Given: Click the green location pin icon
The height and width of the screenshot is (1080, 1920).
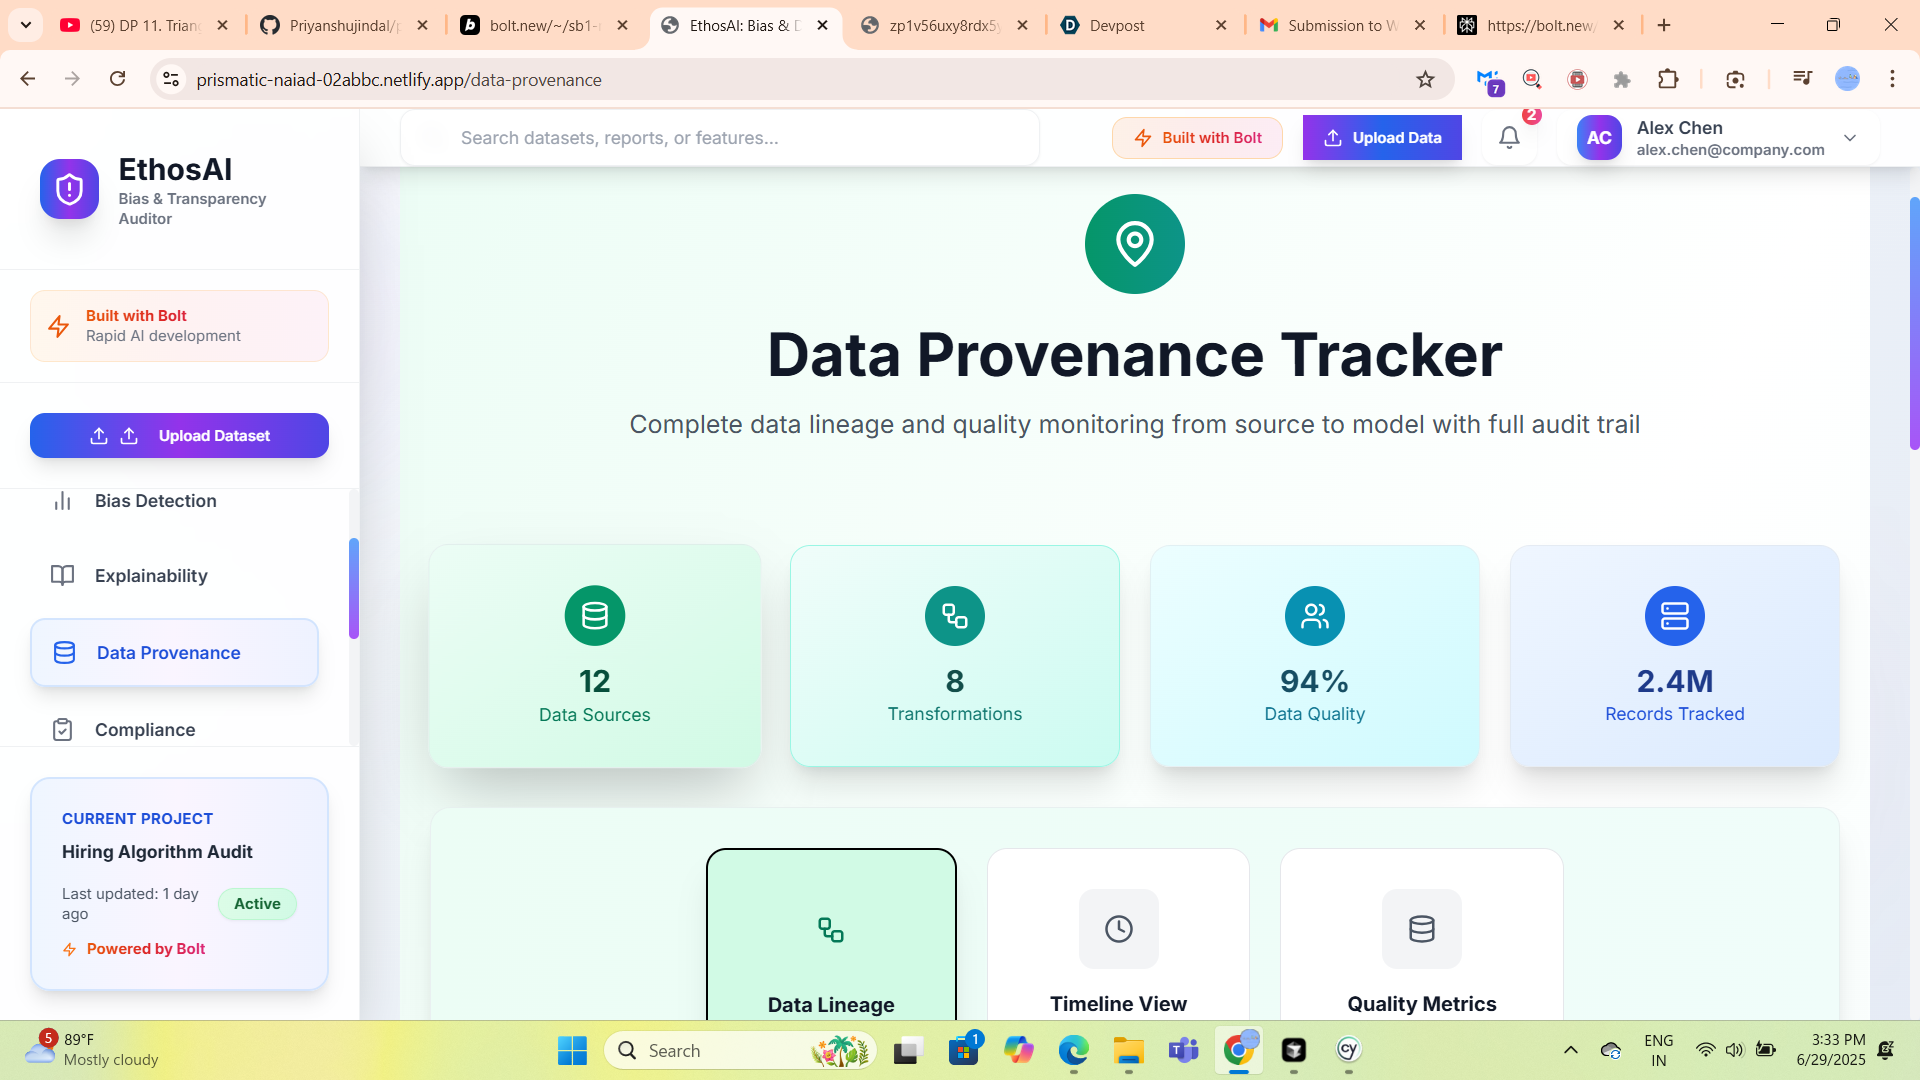Looking at the screenshot, I should [1134, 244].
